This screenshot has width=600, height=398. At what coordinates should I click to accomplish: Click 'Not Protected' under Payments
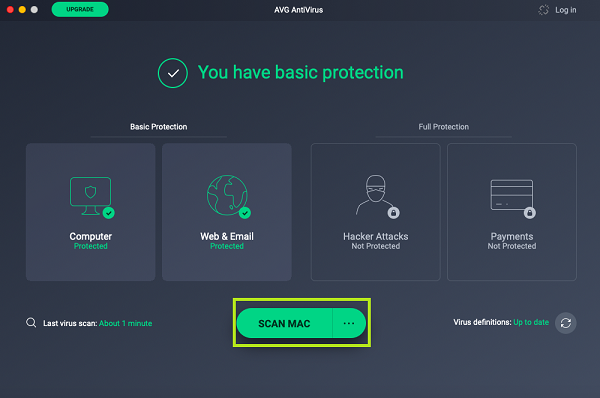click(512, 246)
